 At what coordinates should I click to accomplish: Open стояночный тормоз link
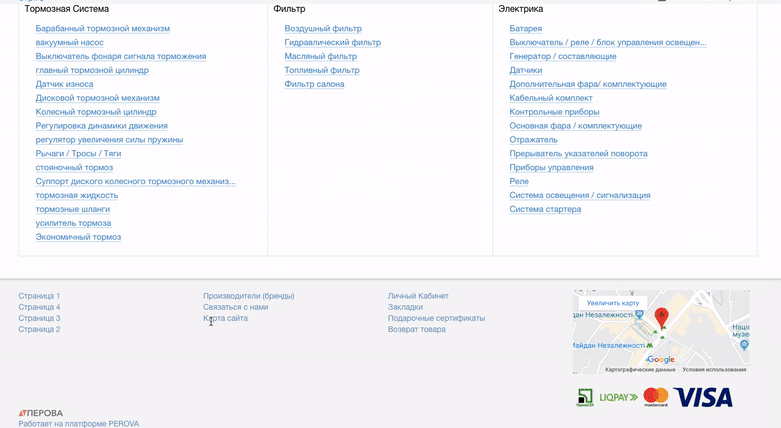(74, 167)
